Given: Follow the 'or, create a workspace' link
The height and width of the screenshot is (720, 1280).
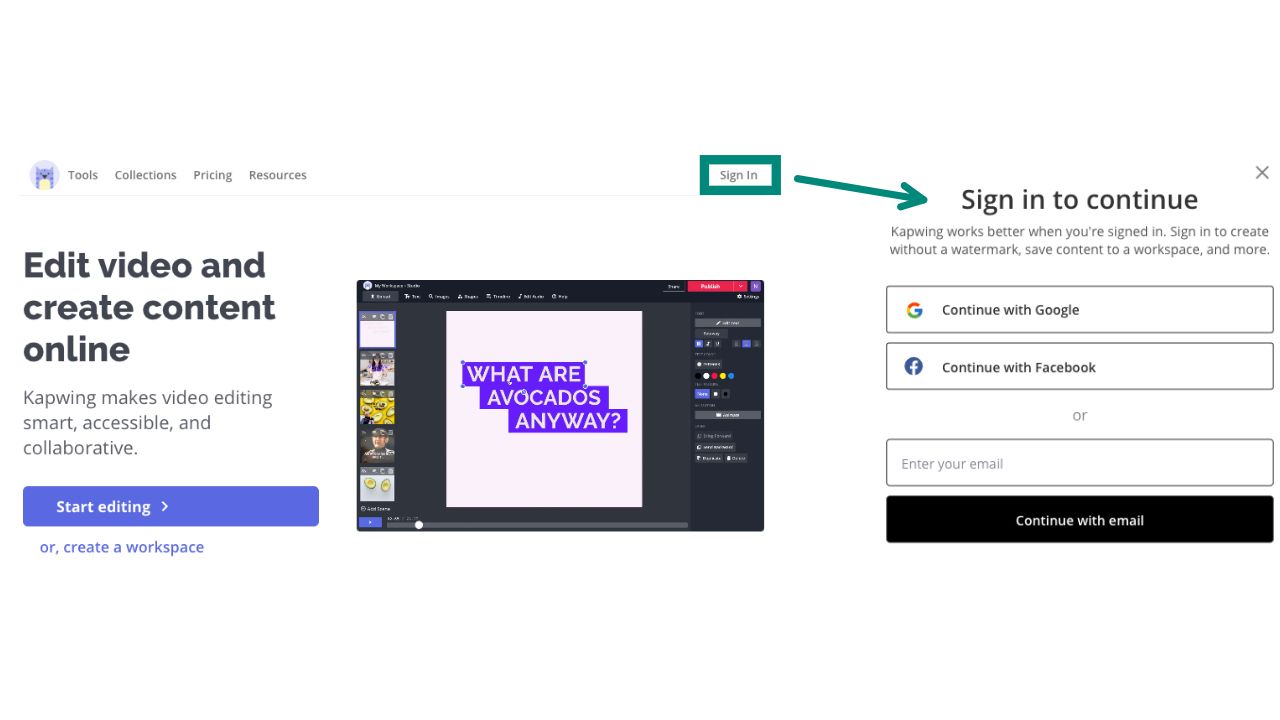Looking at the screenshot, I should (x=122, y=547).
